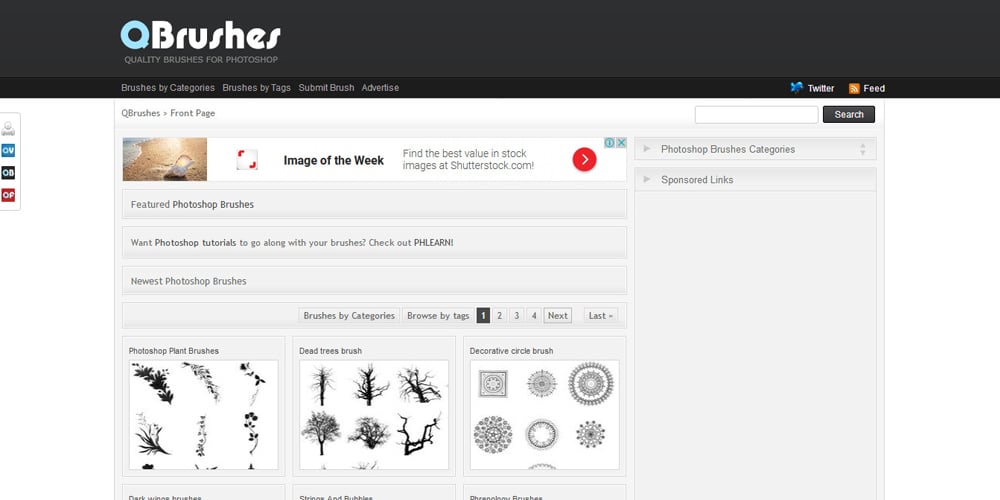Click the Browse by tags button
This screenshot has width=1000, height=500.
[438, 315]
